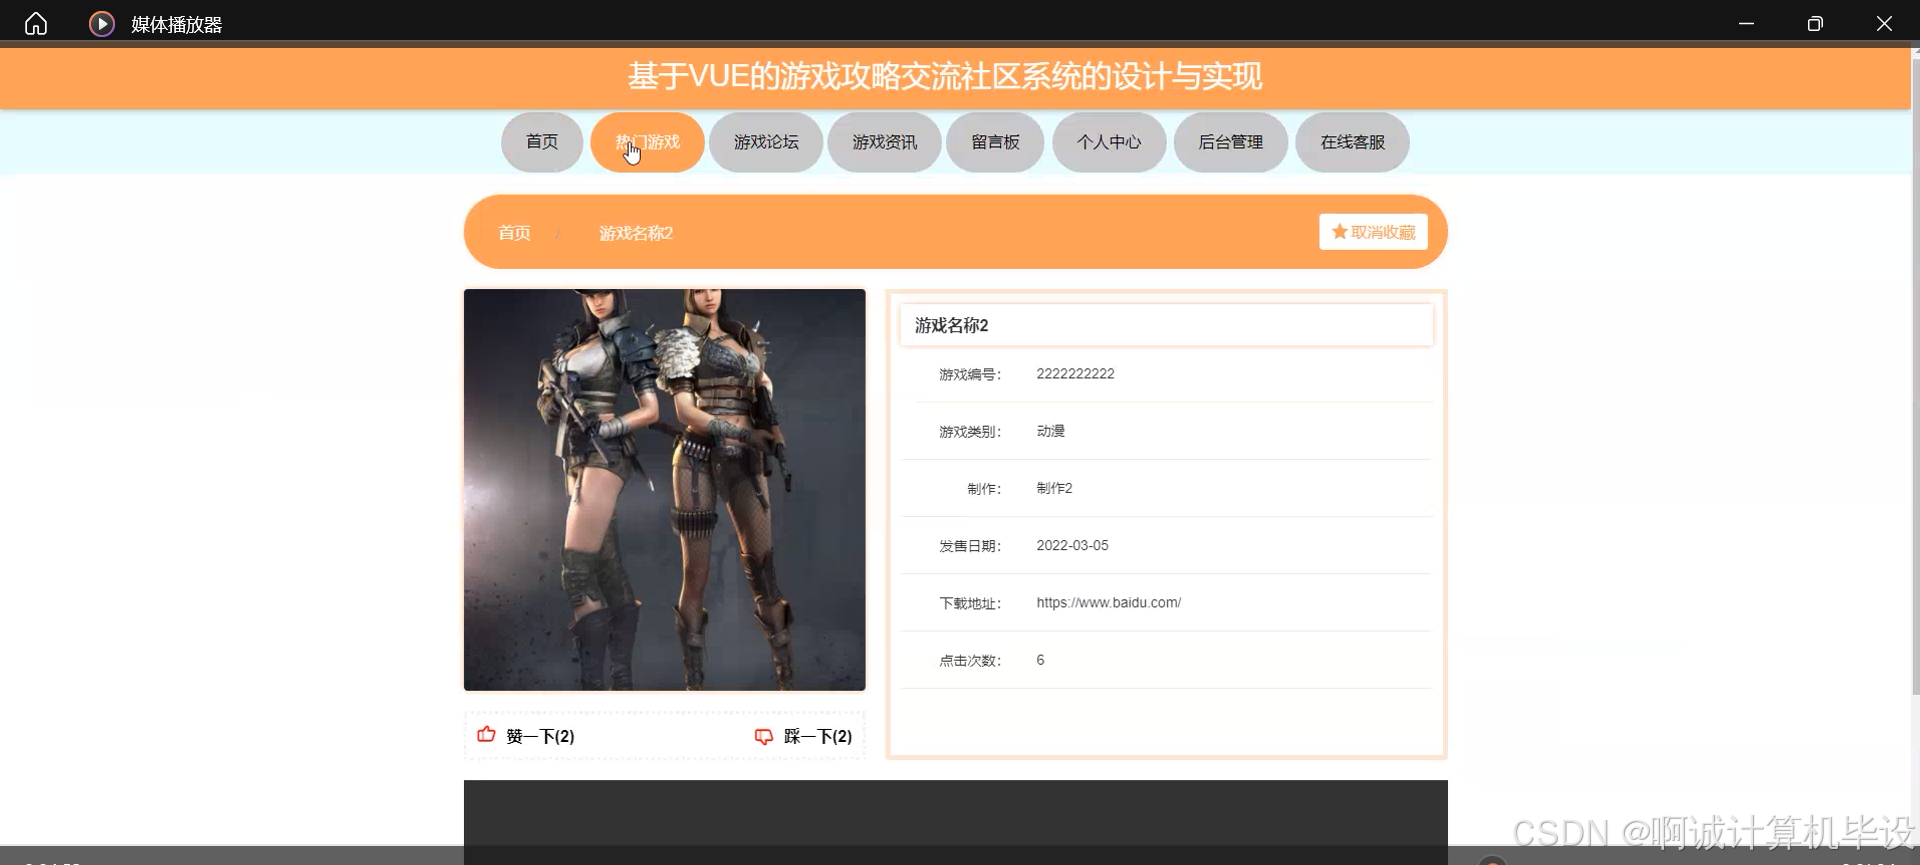1920x865 pixels.
Task: Open the 留言板 tab
Action: coord(995,142)
